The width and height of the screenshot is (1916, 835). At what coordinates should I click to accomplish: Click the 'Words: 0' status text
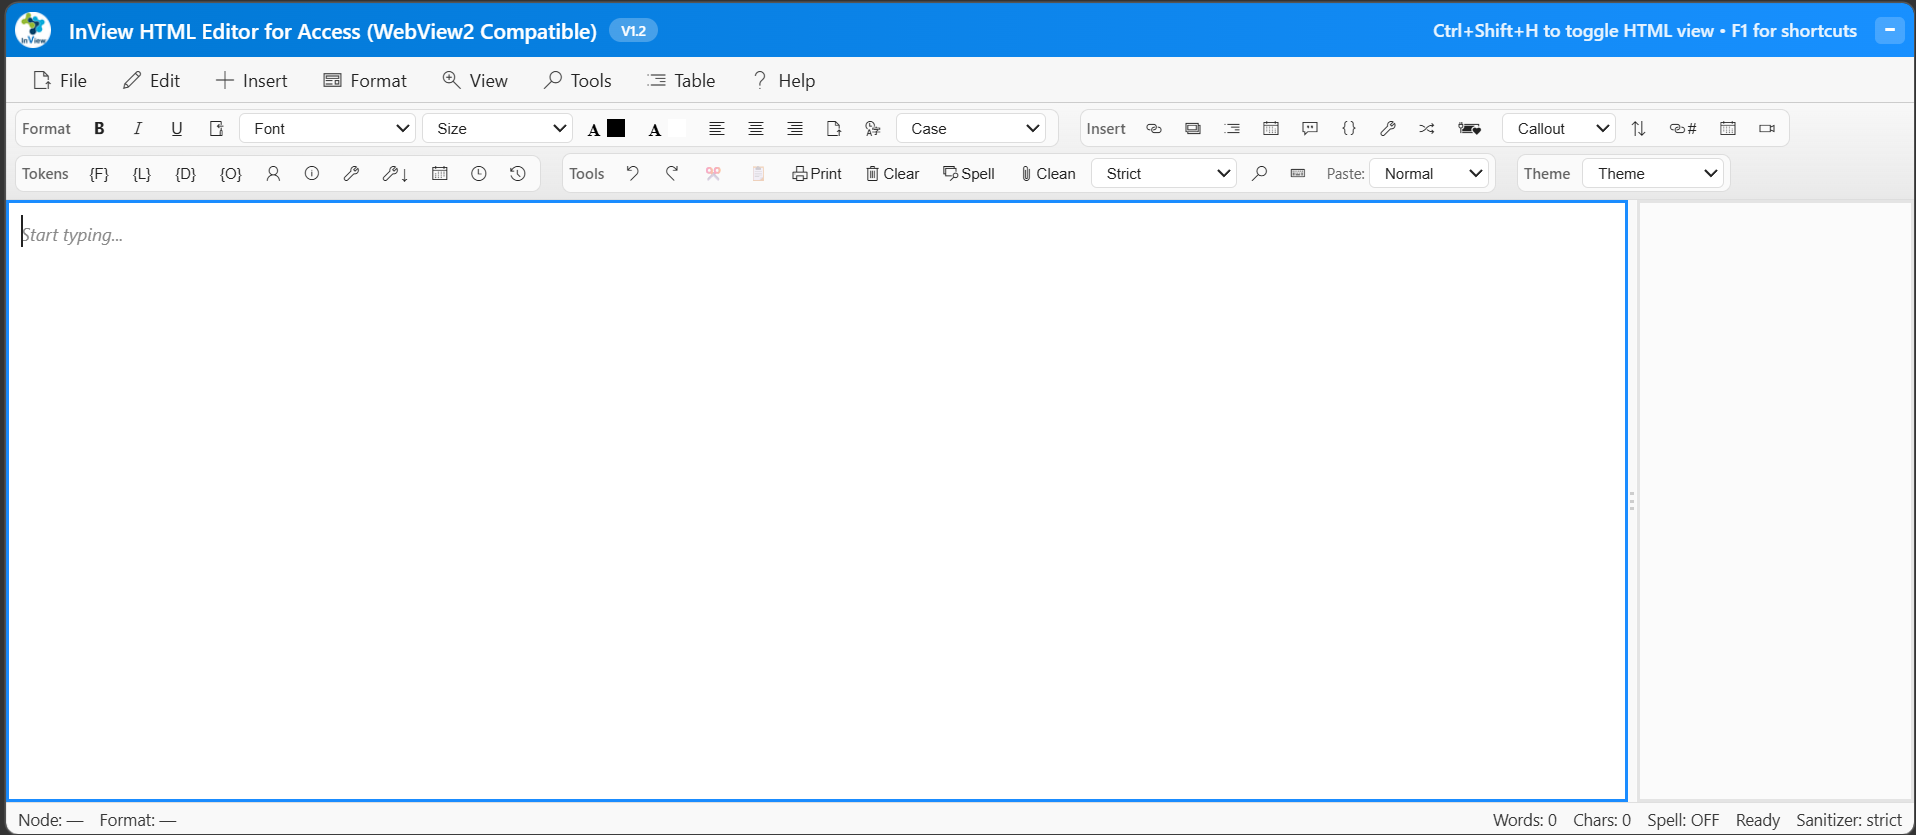tap(1525, 820)
